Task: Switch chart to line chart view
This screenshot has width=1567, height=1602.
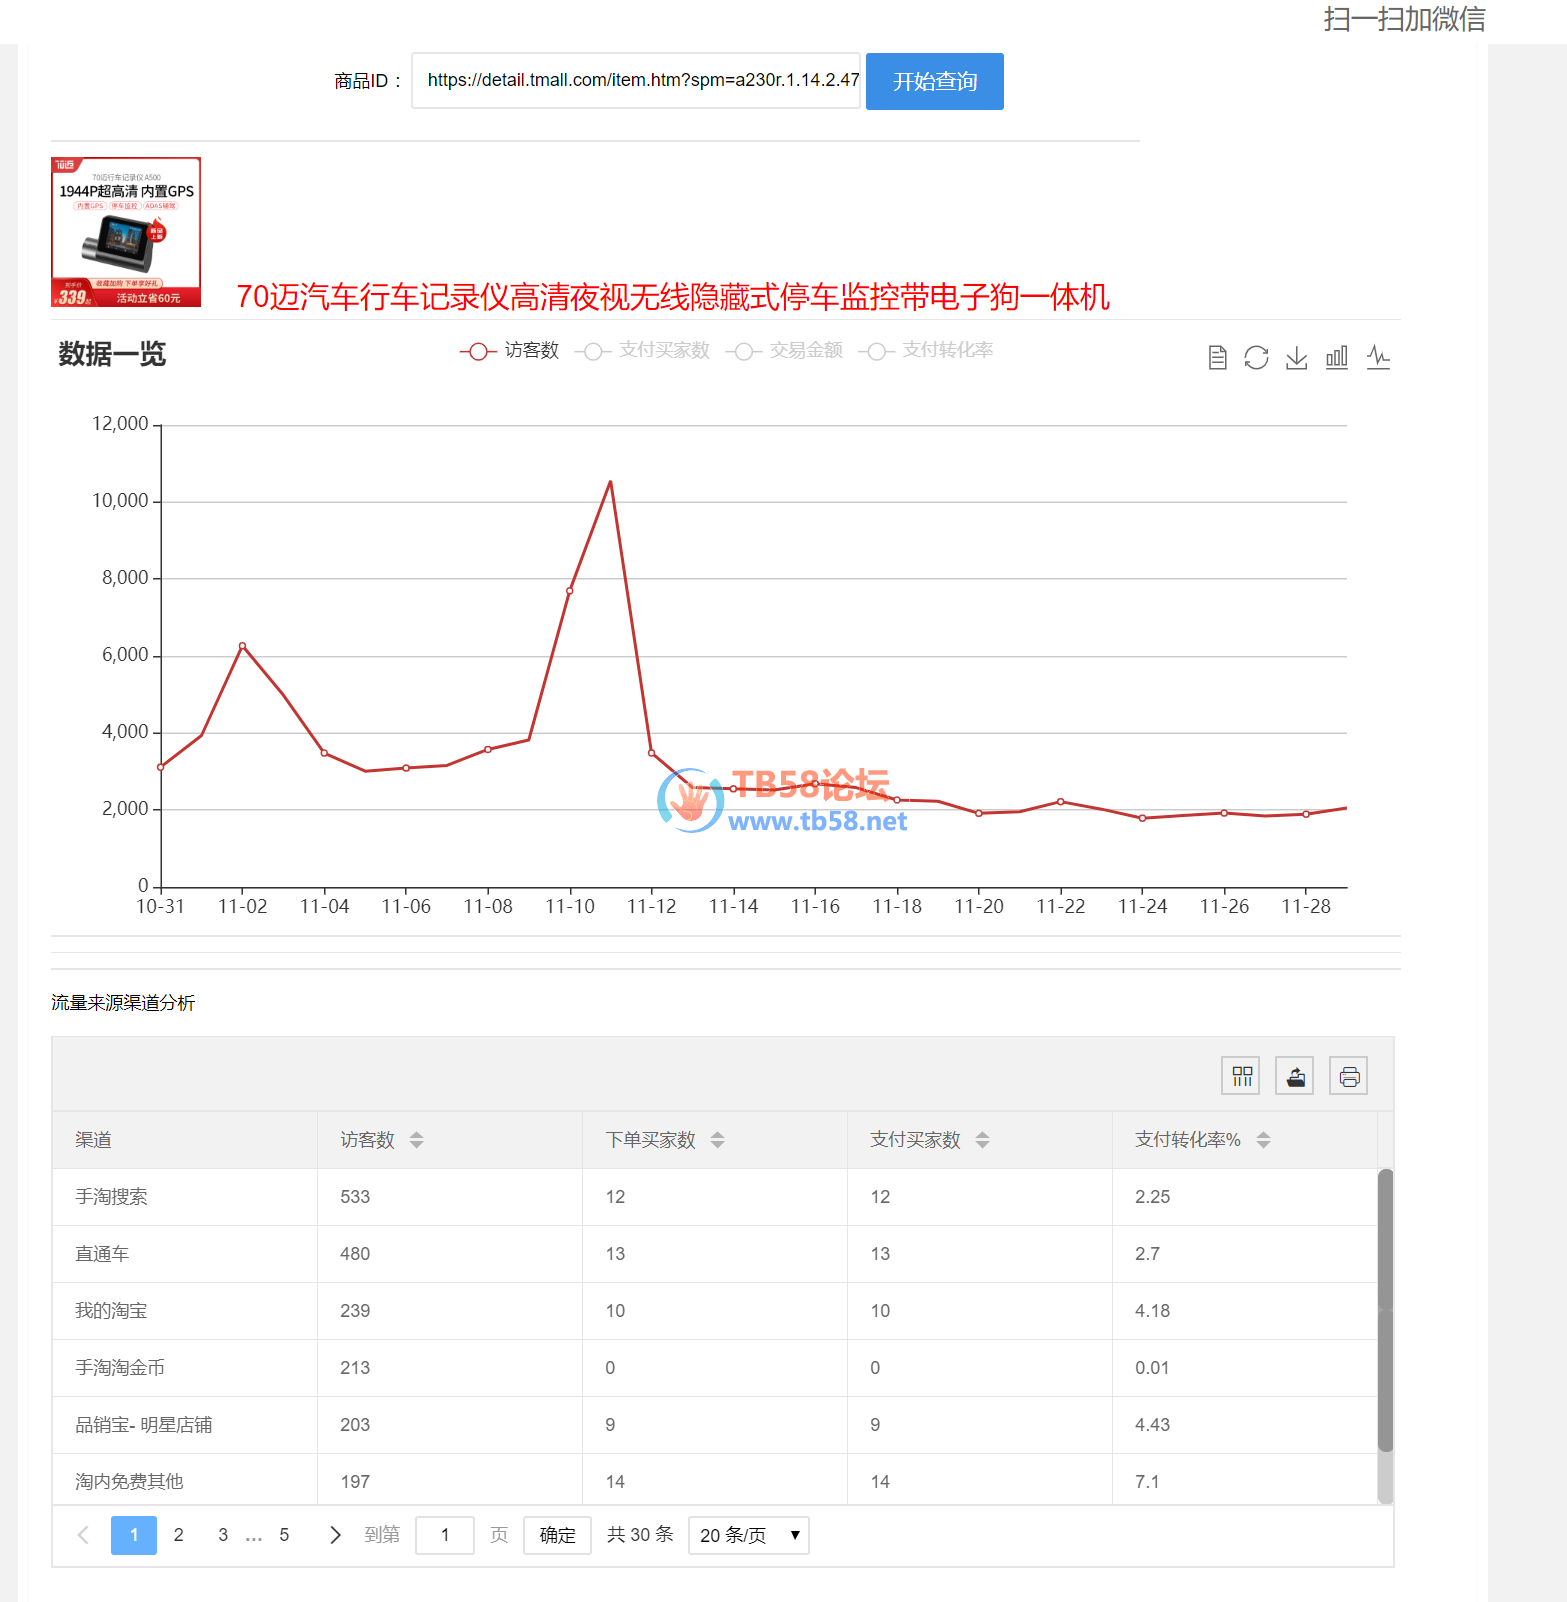Action: [1378, 357]
